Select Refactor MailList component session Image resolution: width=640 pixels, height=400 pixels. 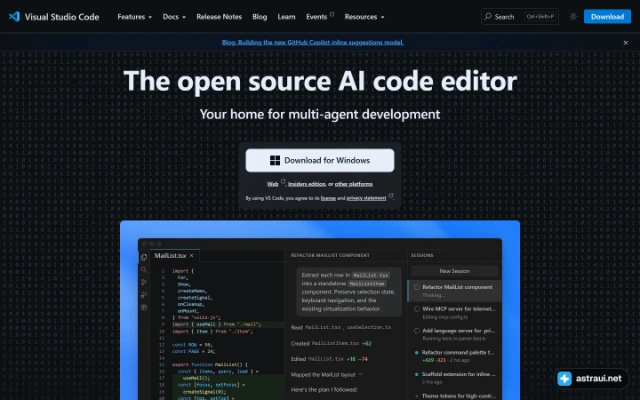[454, 291]
